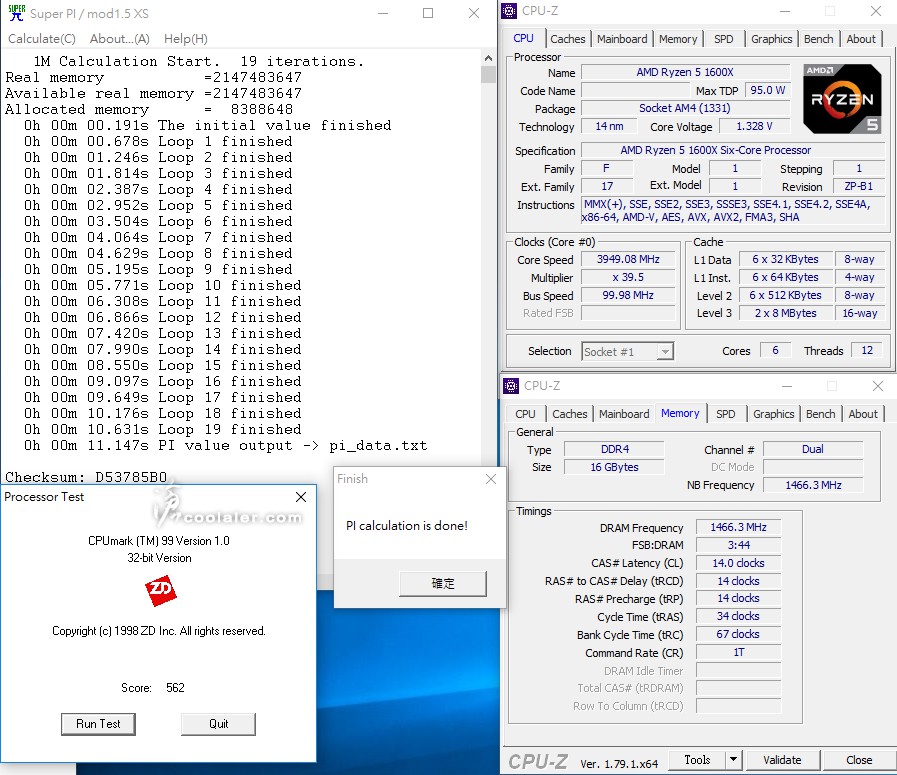This screenshot has height=775, width=897.
Task: Click the Level 3 cache 2 x 8 MBytes value
Action: (785, 313)
